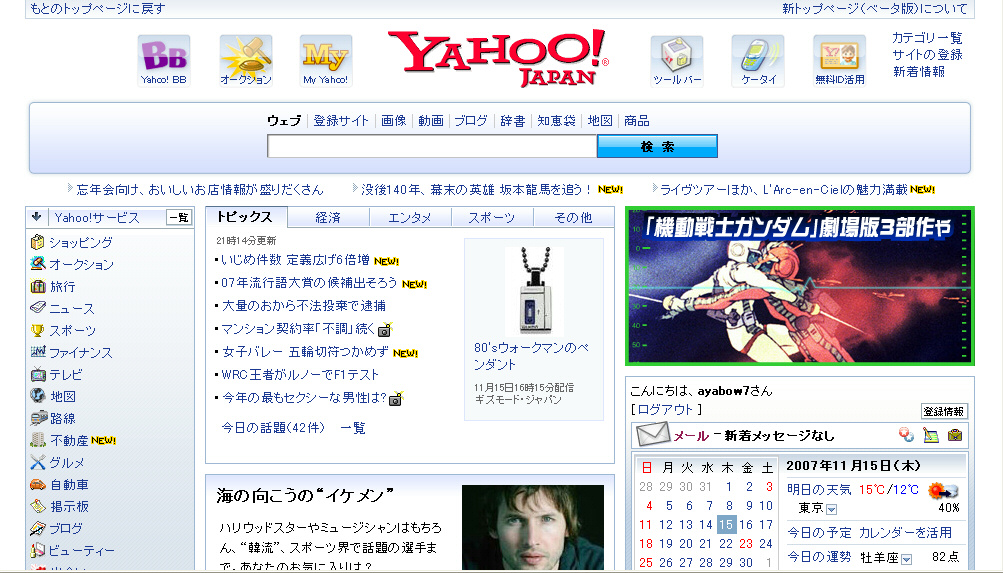Click the Autos (自動車) car icon
This screenshot has height=573, width=1003.
[38, 485]
